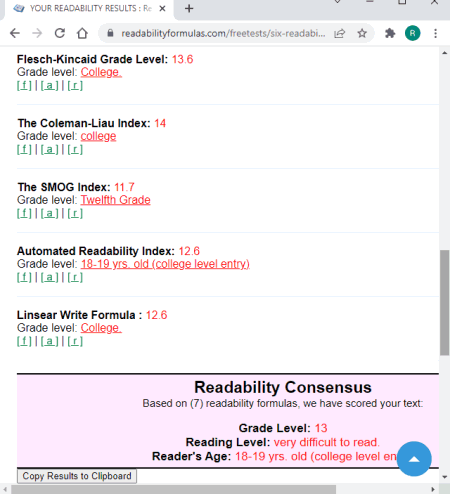The image size is (450, 494).
Task: Click the Coleman-Liau score 14
Action: coord(160,123)
